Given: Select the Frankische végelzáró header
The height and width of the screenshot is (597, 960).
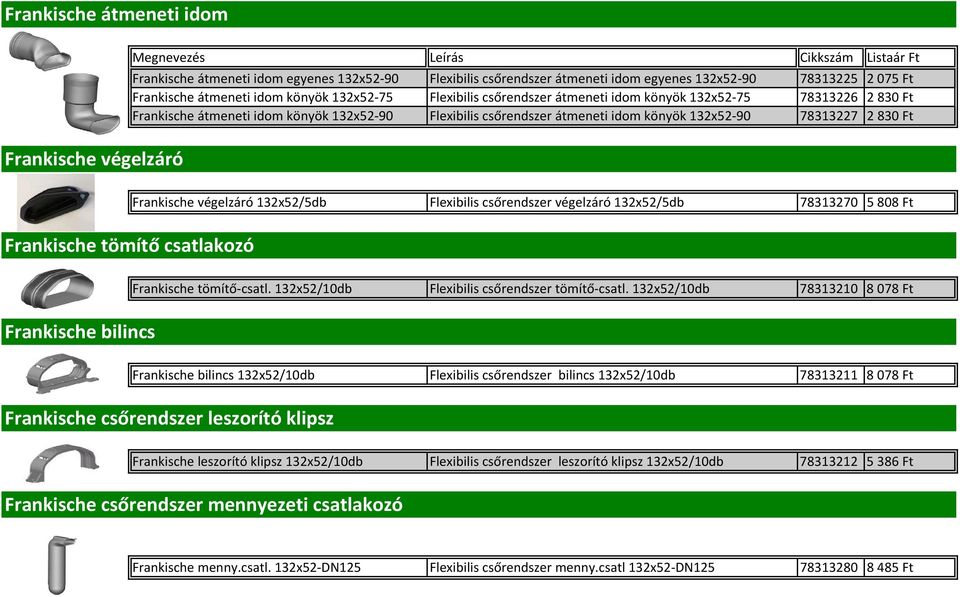Looking at the screenshot, I should 479,159.
